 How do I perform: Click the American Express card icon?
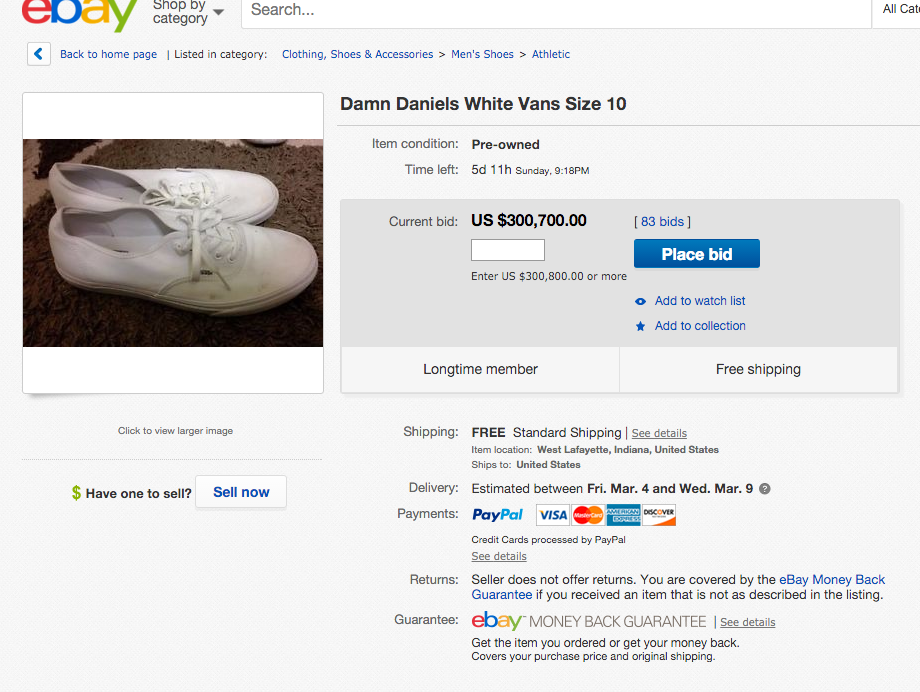[623, 515]
